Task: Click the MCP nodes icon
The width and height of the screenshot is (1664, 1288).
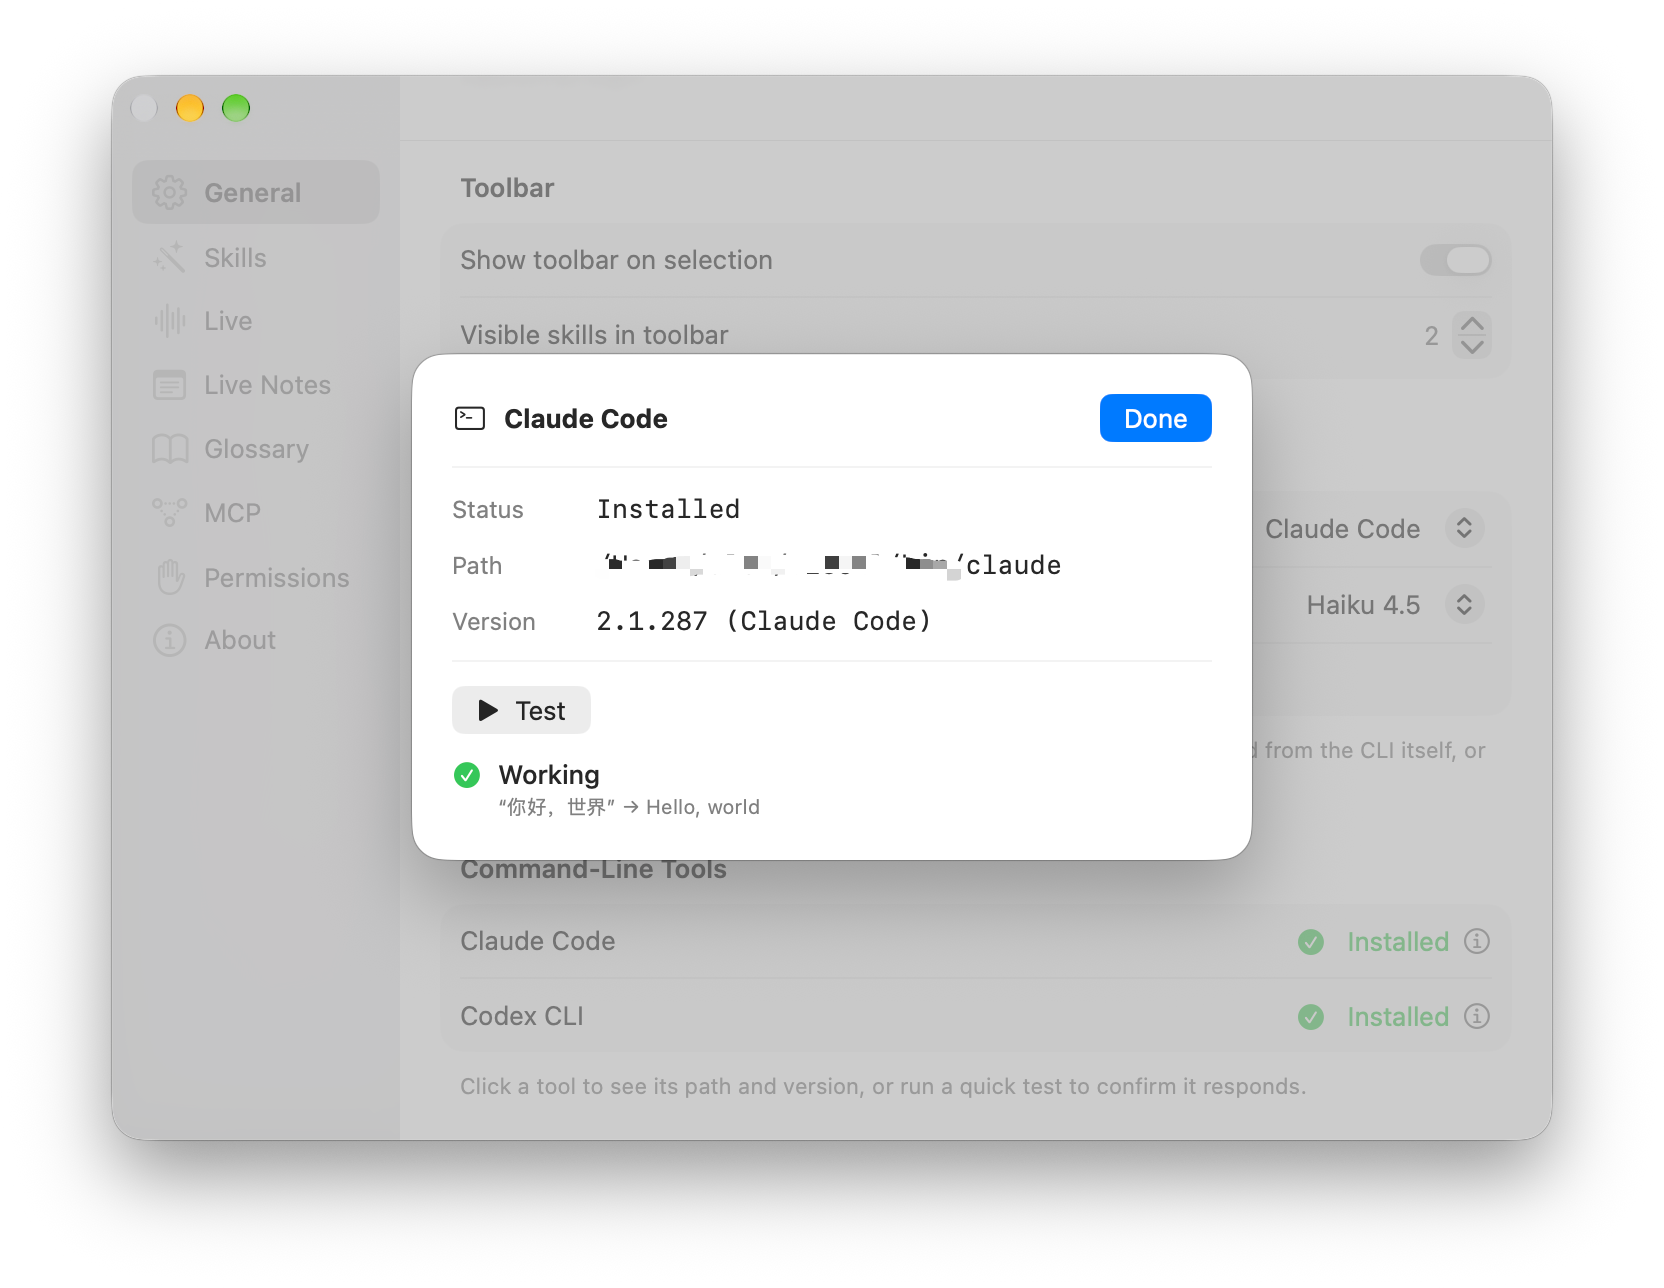Action: click(170, 512)
